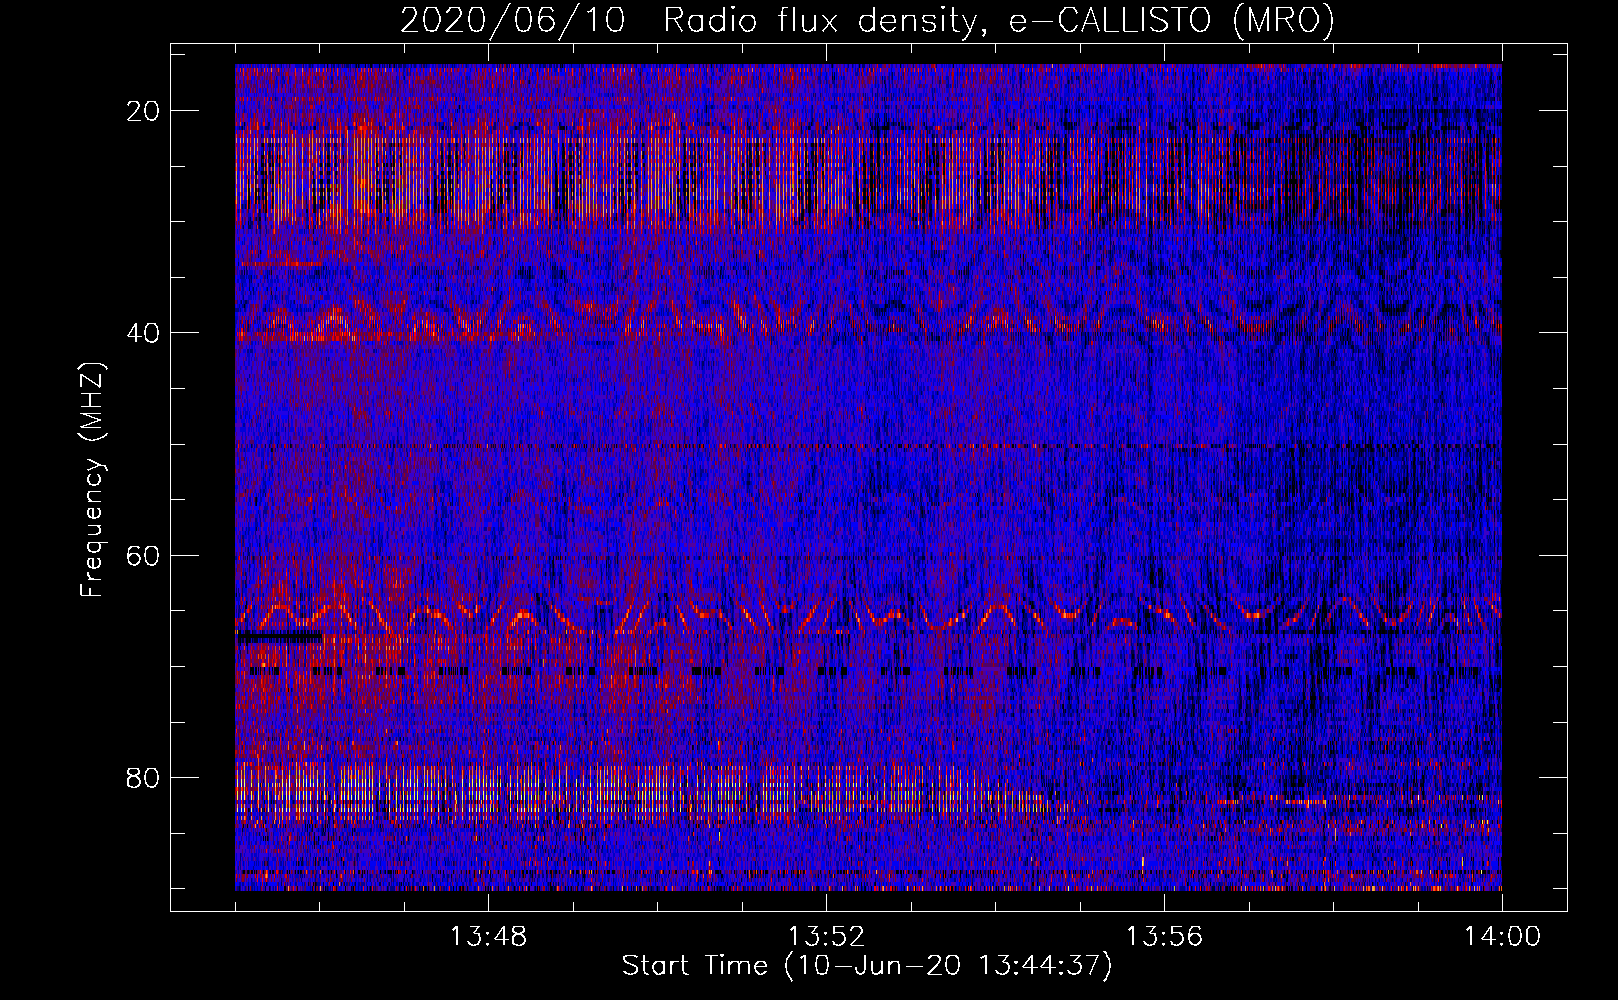Click the 14:00 time tick label

(1502, 937)
